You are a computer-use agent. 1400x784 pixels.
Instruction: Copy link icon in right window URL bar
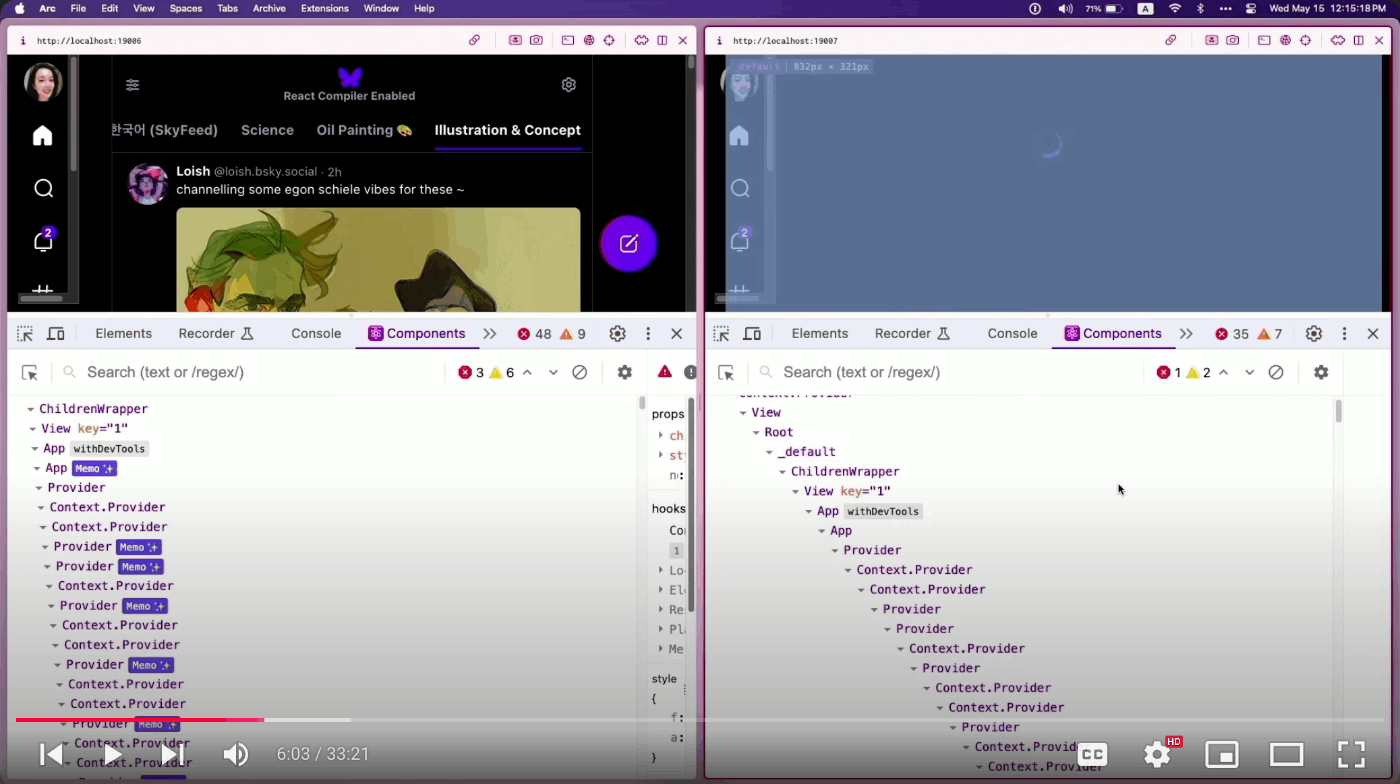click(1170, 40)
